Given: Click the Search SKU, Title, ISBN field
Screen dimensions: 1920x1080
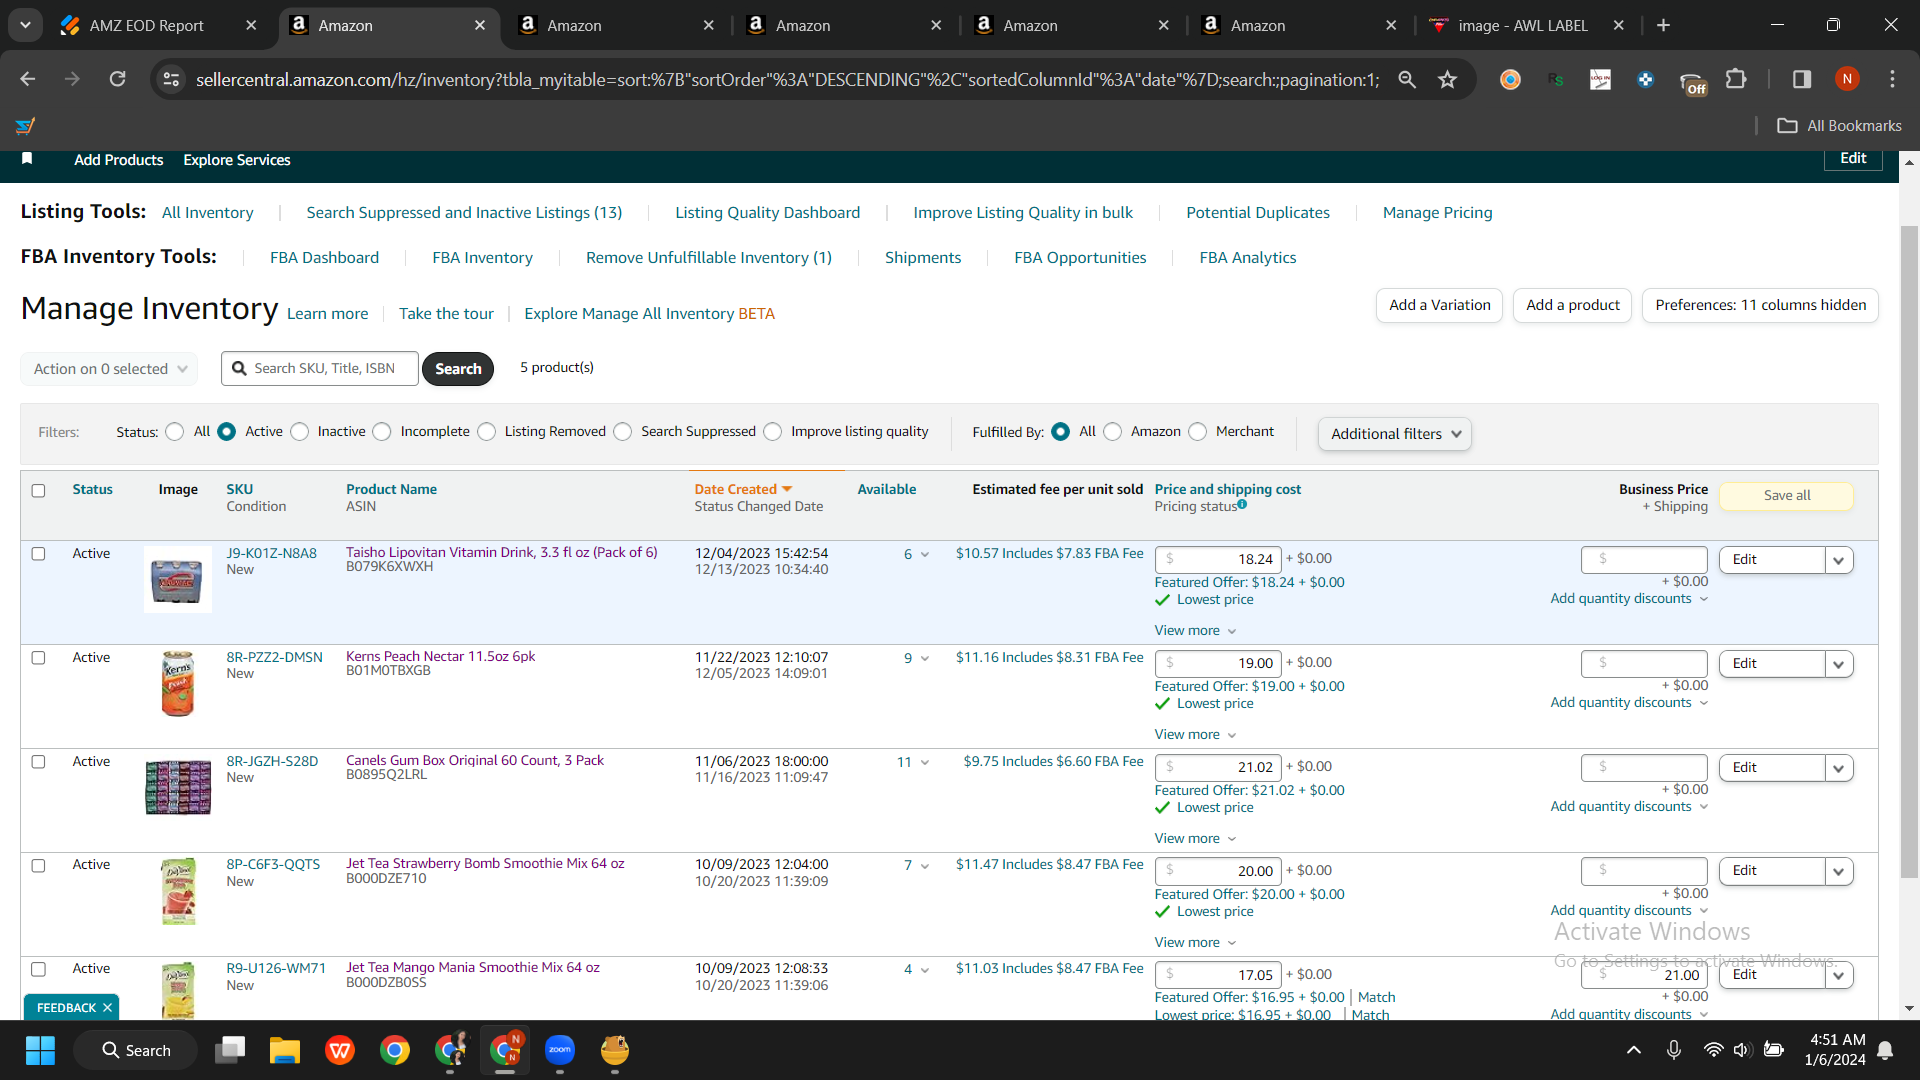Looking at the screenshot, I should (x=320, y=369).
